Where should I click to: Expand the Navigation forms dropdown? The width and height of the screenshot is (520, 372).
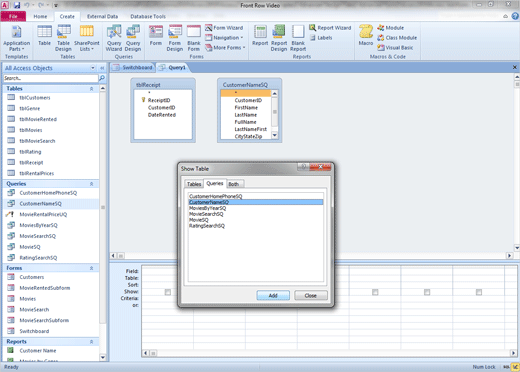point(224,38)
